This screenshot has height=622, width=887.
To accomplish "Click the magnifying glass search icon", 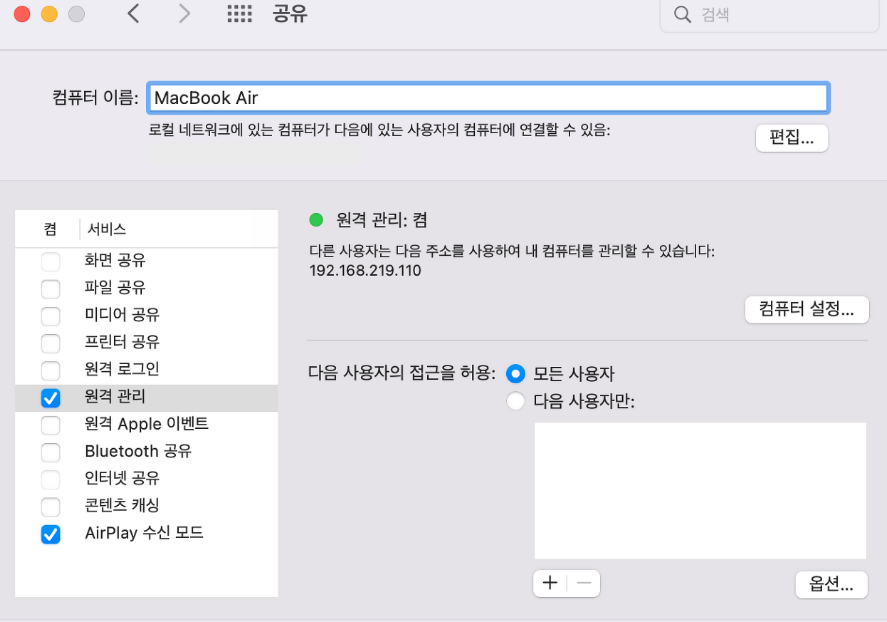I will click(x=682, y=14).
